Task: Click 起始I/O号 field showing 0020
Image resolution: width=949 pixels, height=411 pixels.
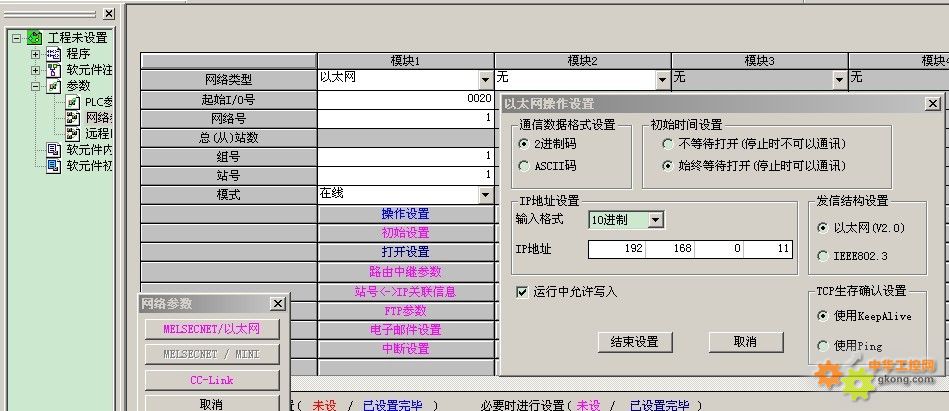Action: pyautogui.click(x=406, y=100)
